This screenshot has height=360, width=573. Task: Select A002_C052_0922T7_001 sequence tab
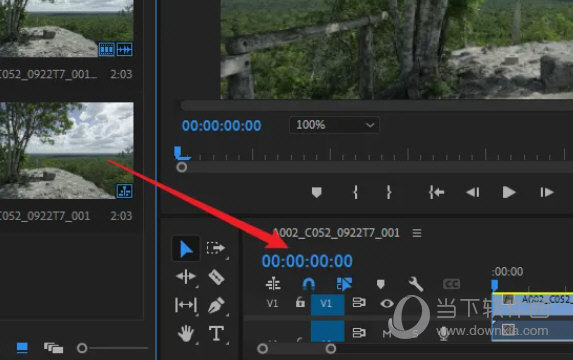point(336,233)
